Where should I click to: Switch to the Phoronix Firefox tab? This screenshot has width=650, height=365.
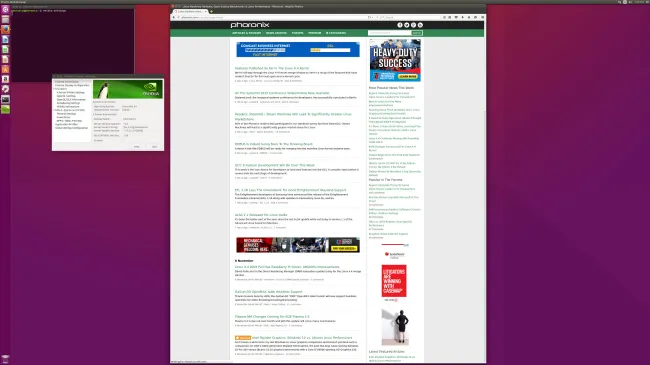coord(191,12)
